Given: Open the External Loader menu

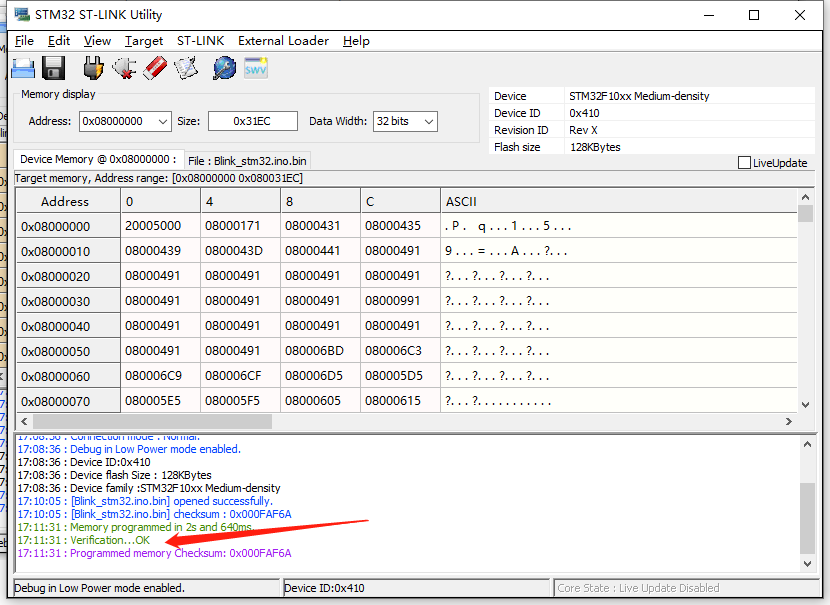Looking at the screenshot, I should pos(283,41).
